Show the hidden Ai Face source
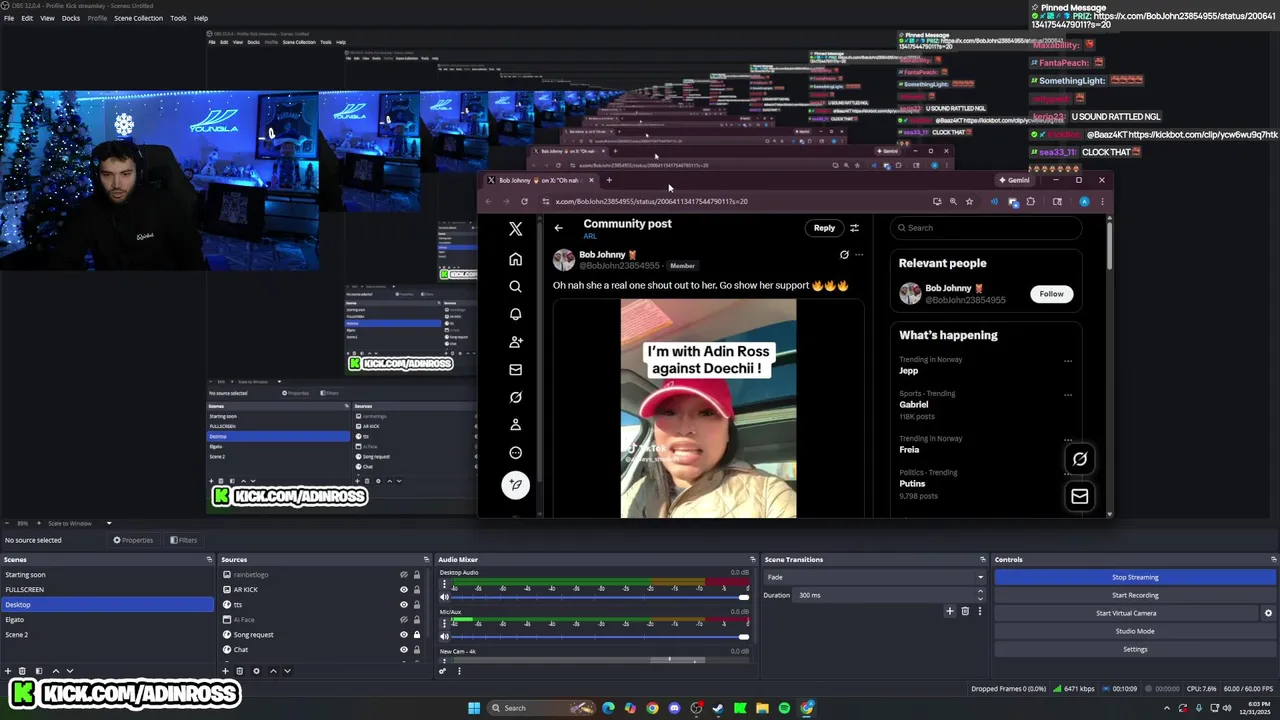 404,620
